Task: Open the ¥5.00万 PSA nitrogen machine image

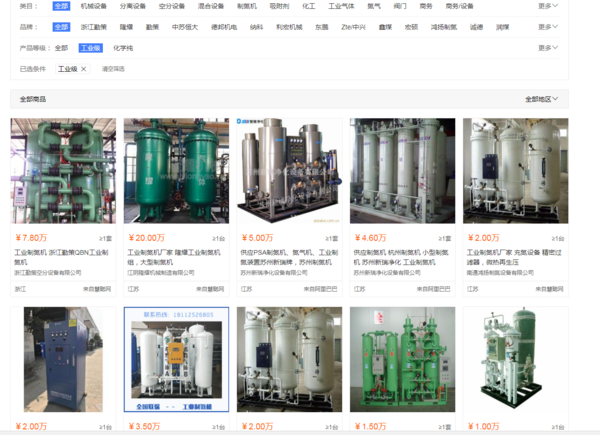Action: click(289, 172)
